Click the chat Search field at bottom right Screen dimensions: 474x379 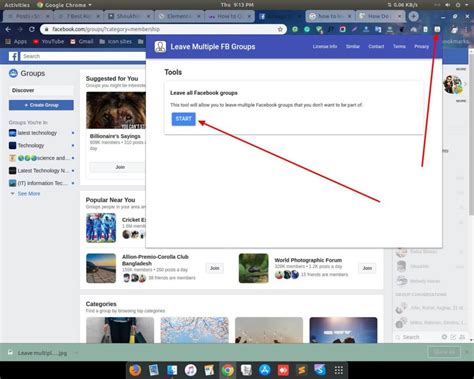[x=417, y=337]
